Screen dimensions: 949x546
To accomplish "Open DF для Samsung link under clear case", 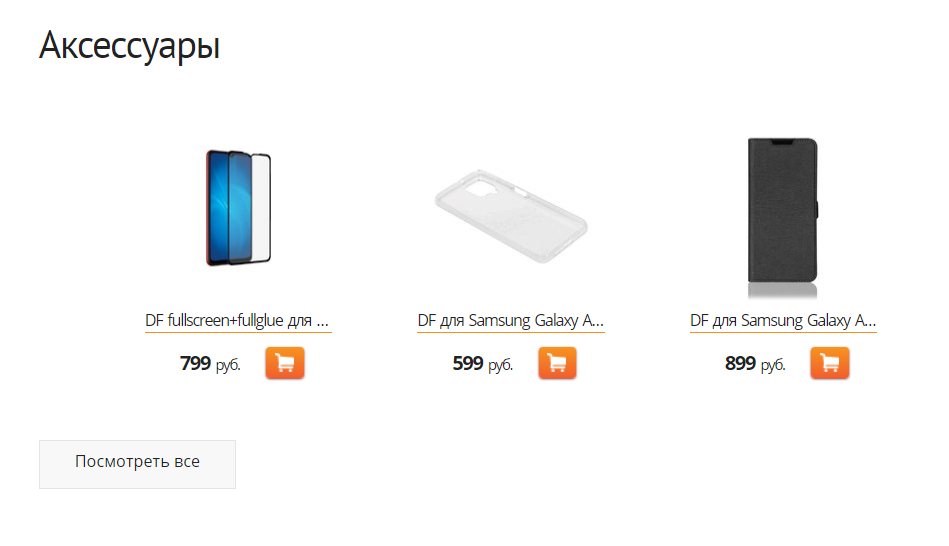I will tap(511, 320).
